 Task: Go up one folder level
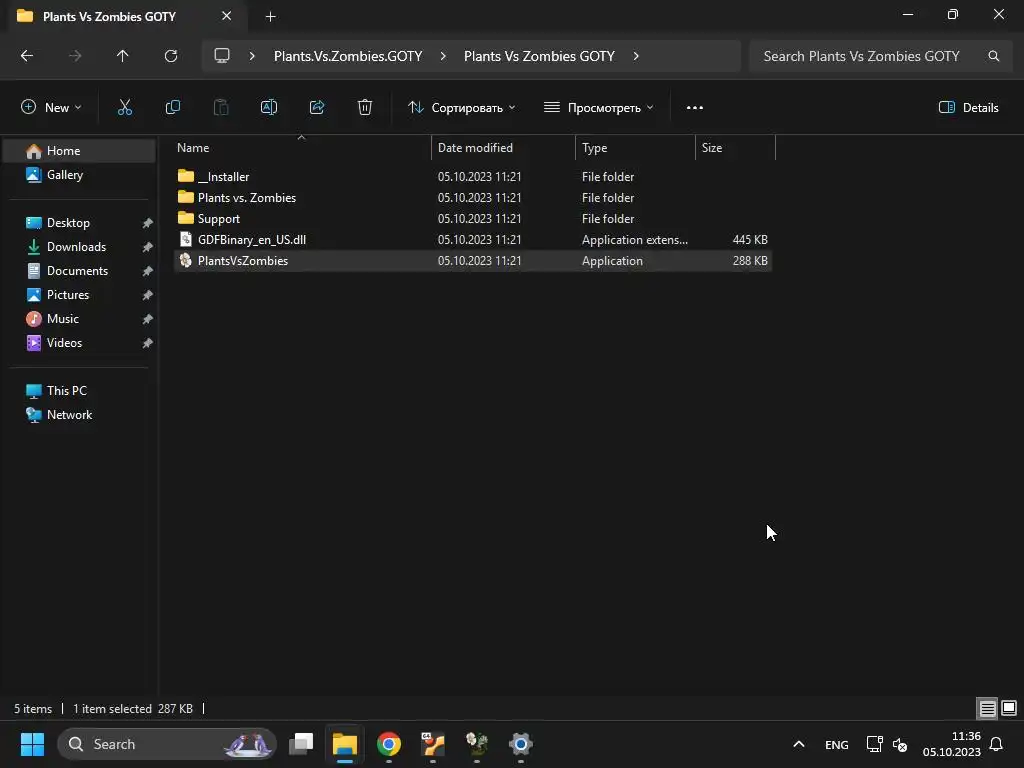tap(123, 56)
